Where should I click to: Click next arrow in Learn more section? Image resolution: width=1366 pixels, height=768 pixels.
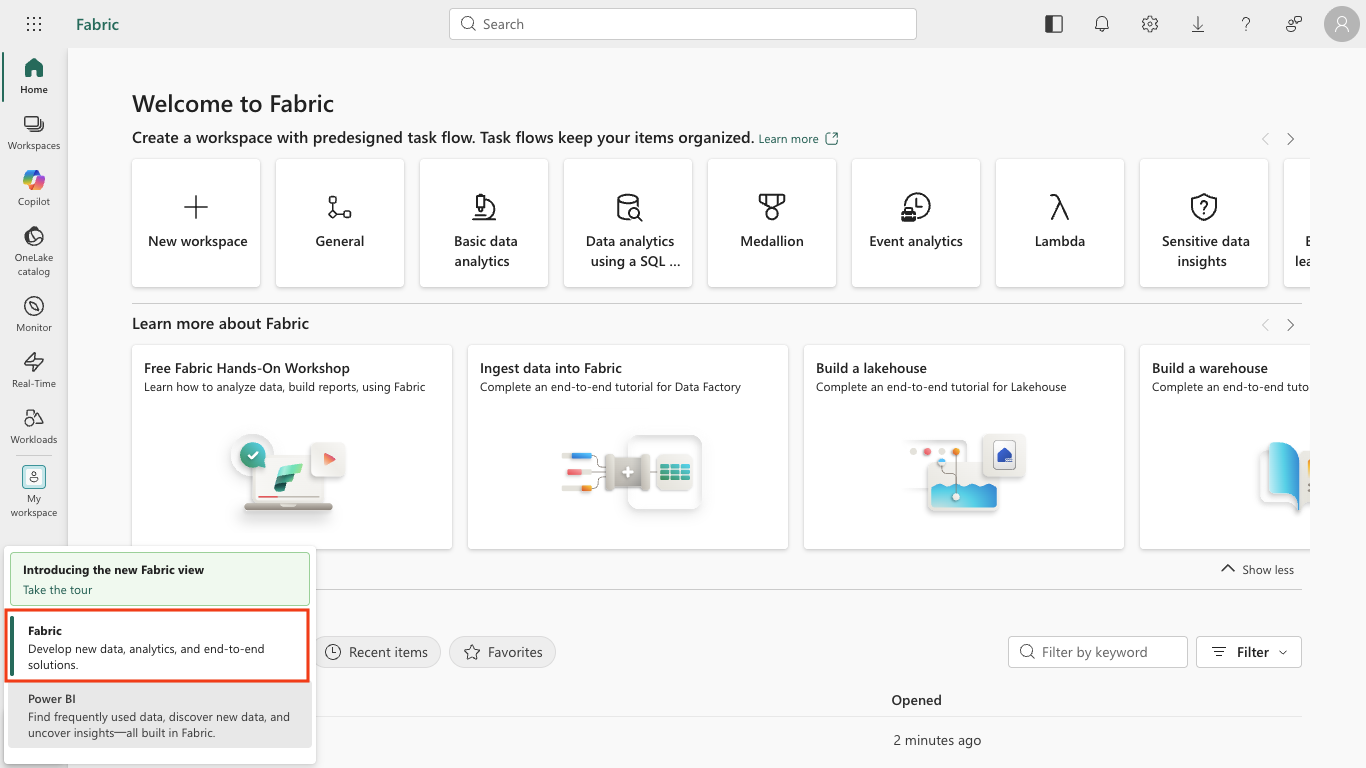[1291, 325]
